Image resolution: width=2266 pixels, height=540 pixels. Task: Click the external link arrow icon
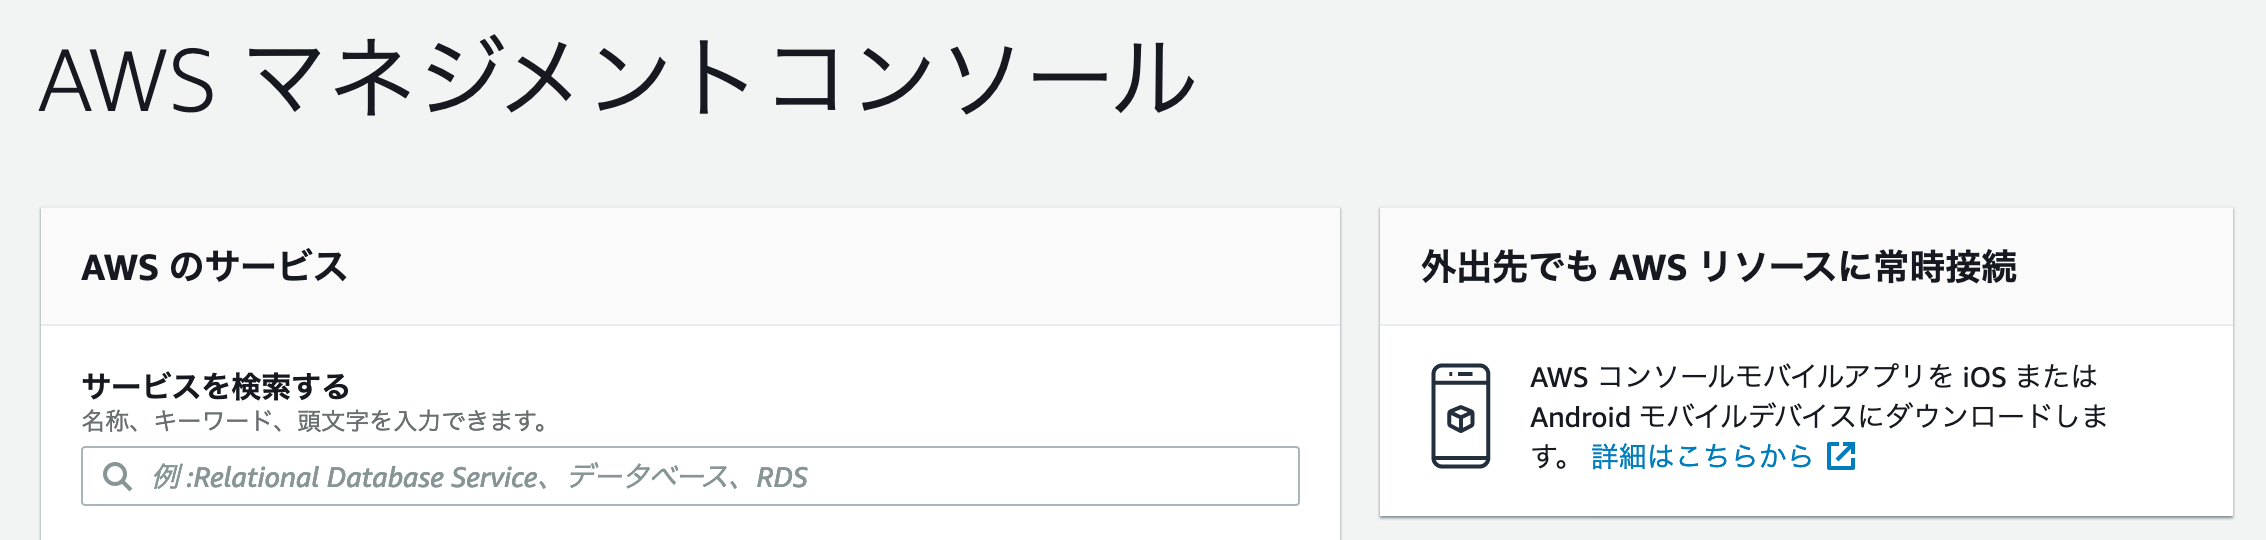pos(1841,456)
